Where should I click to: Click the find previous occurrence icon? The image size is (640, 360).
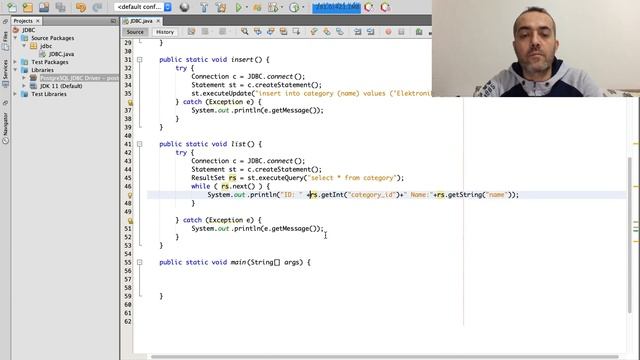258,31
